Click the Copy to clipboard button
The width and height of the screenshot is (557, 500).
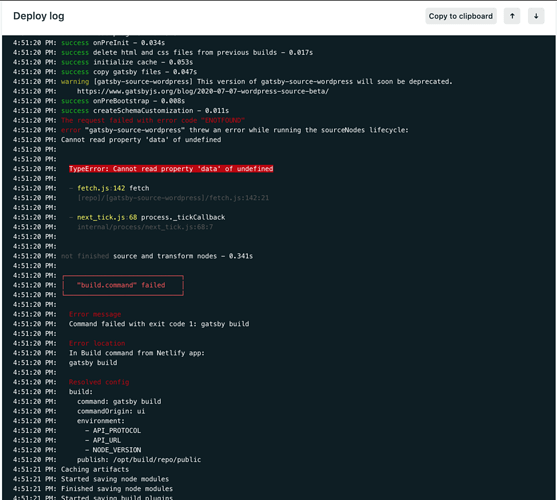(x=461, y=16)
